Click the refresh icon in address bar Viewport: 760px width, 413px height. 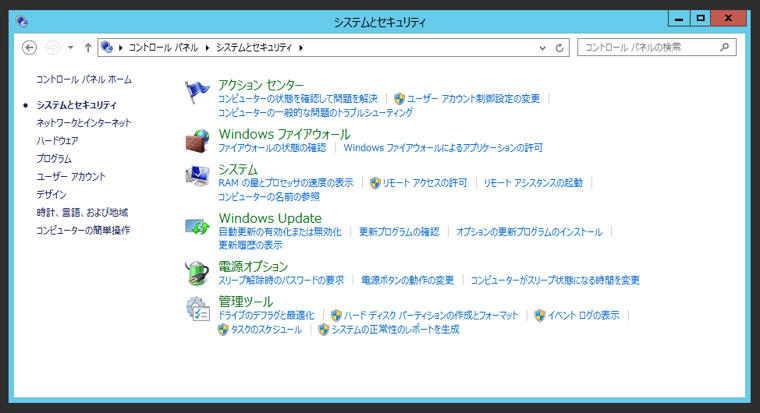point(559,48)
